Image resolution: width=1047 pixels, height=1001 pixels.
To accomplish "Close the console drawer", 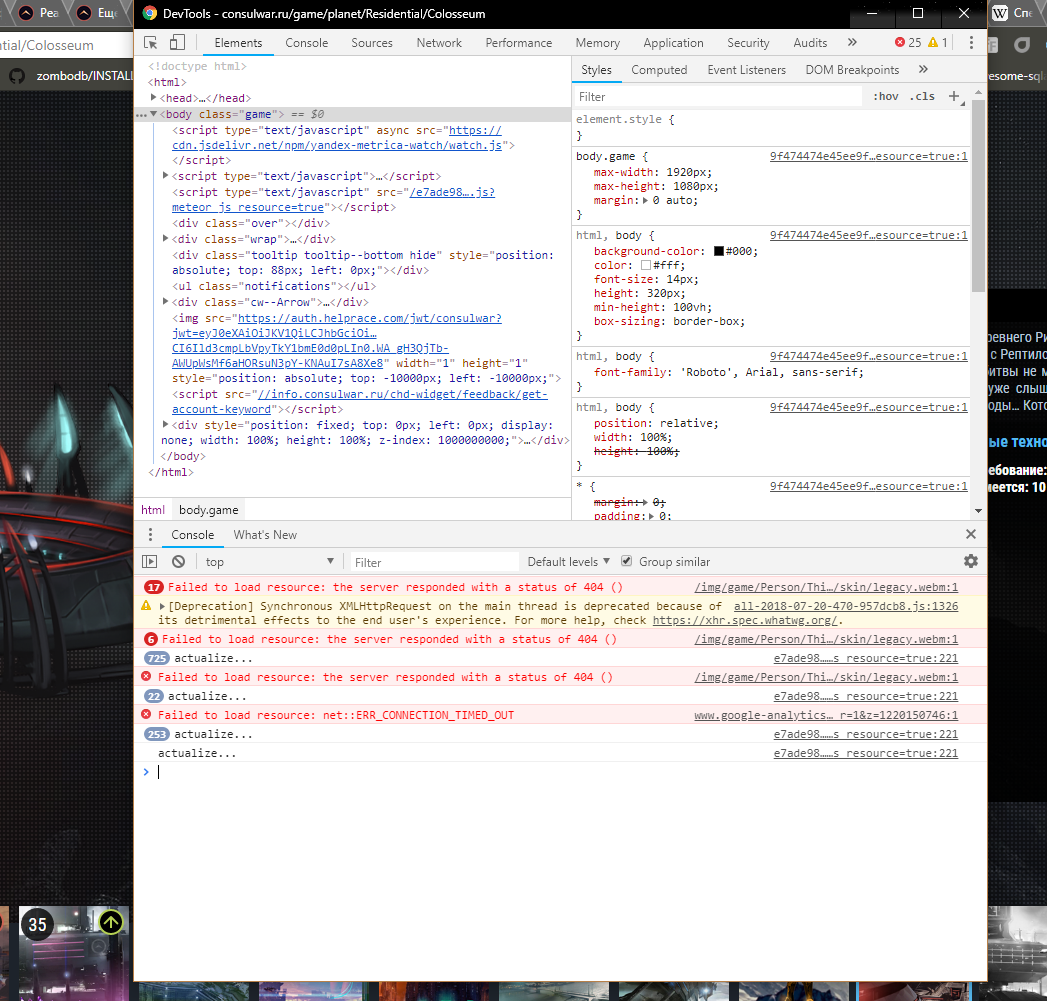I will click(970, 535).
